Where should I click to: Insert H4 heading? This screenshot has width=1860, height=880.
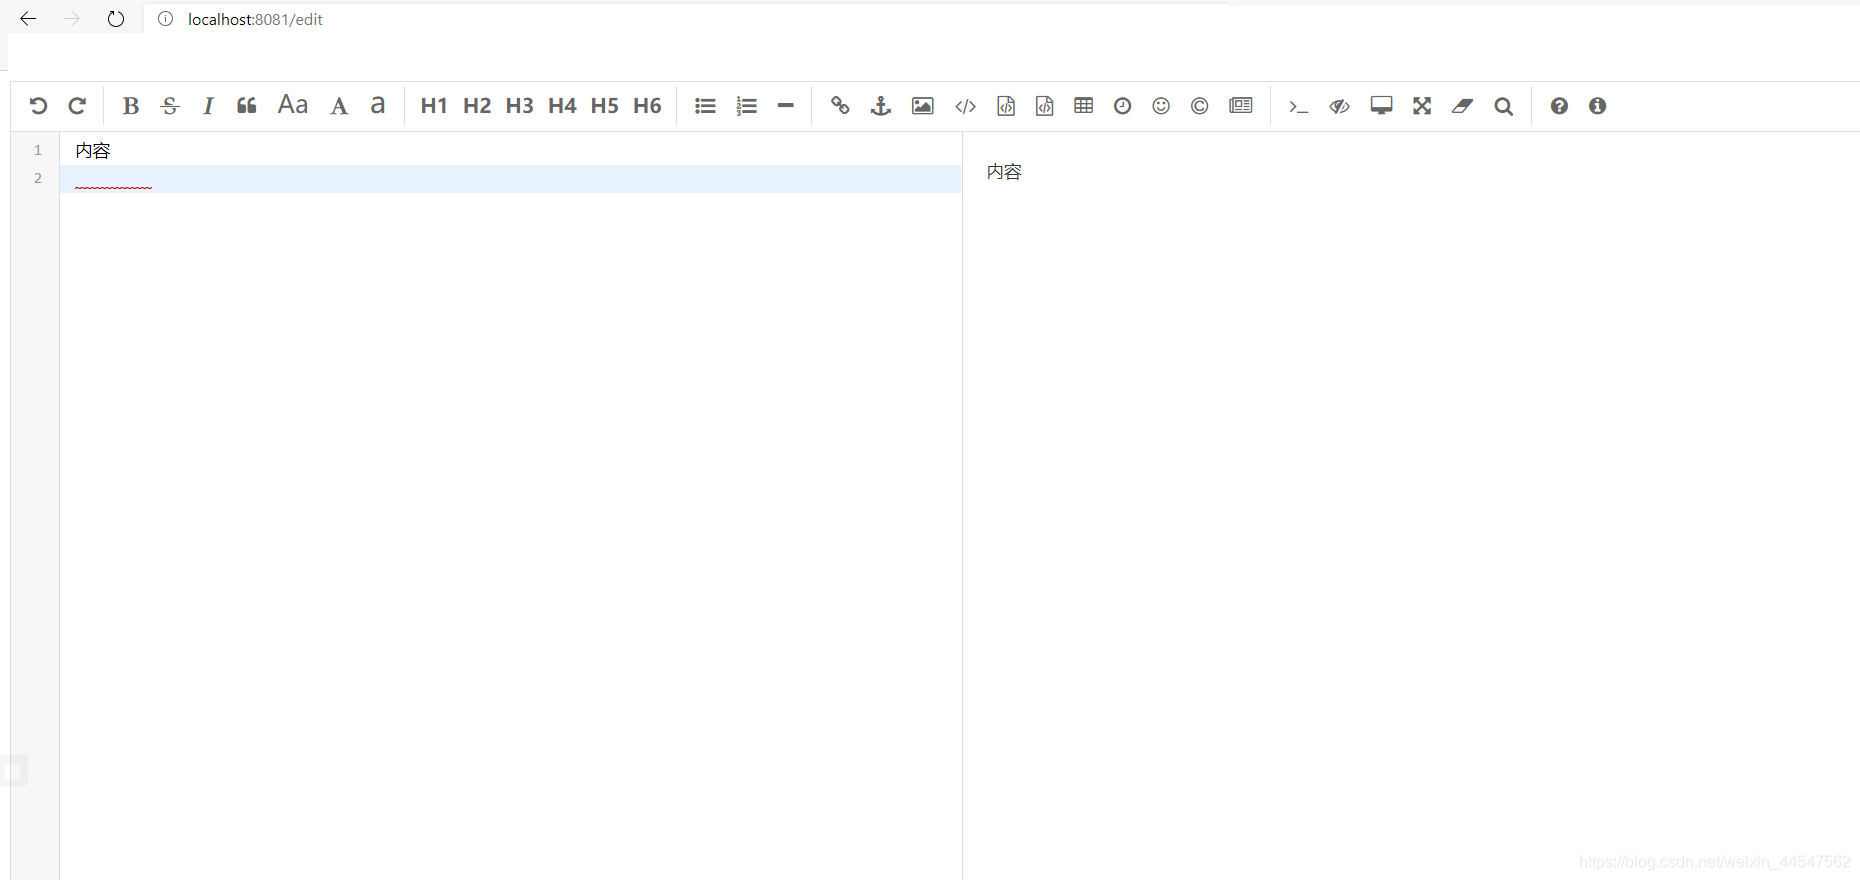(x=562, y=106)
